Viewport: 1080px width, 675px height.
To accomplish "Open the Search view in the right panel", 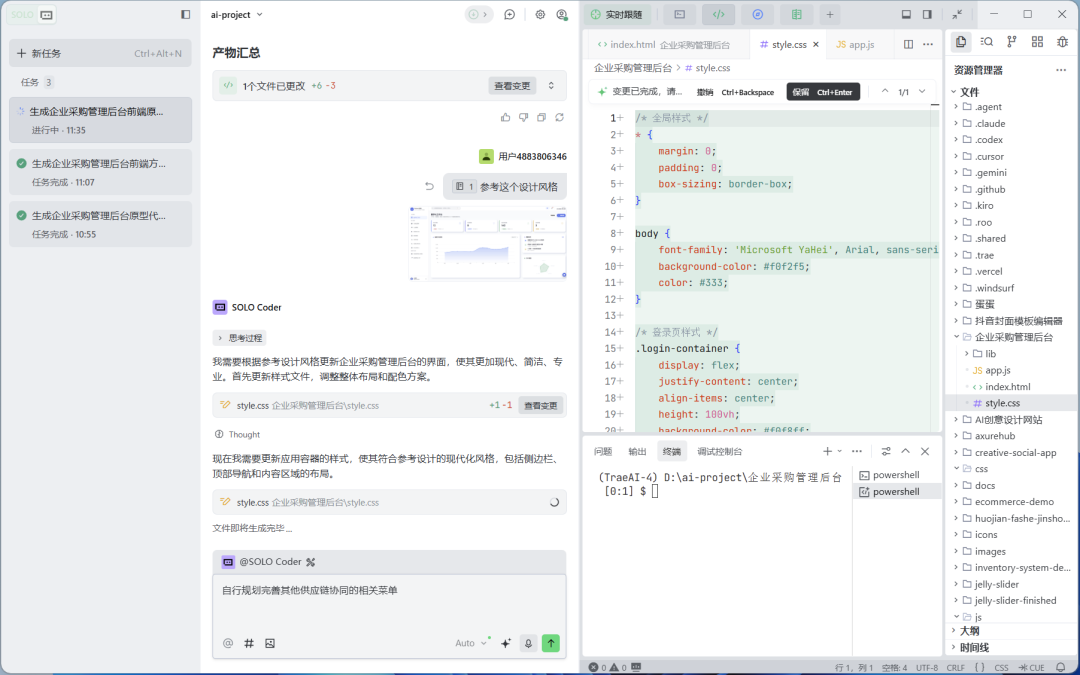I will coord(986,41).
